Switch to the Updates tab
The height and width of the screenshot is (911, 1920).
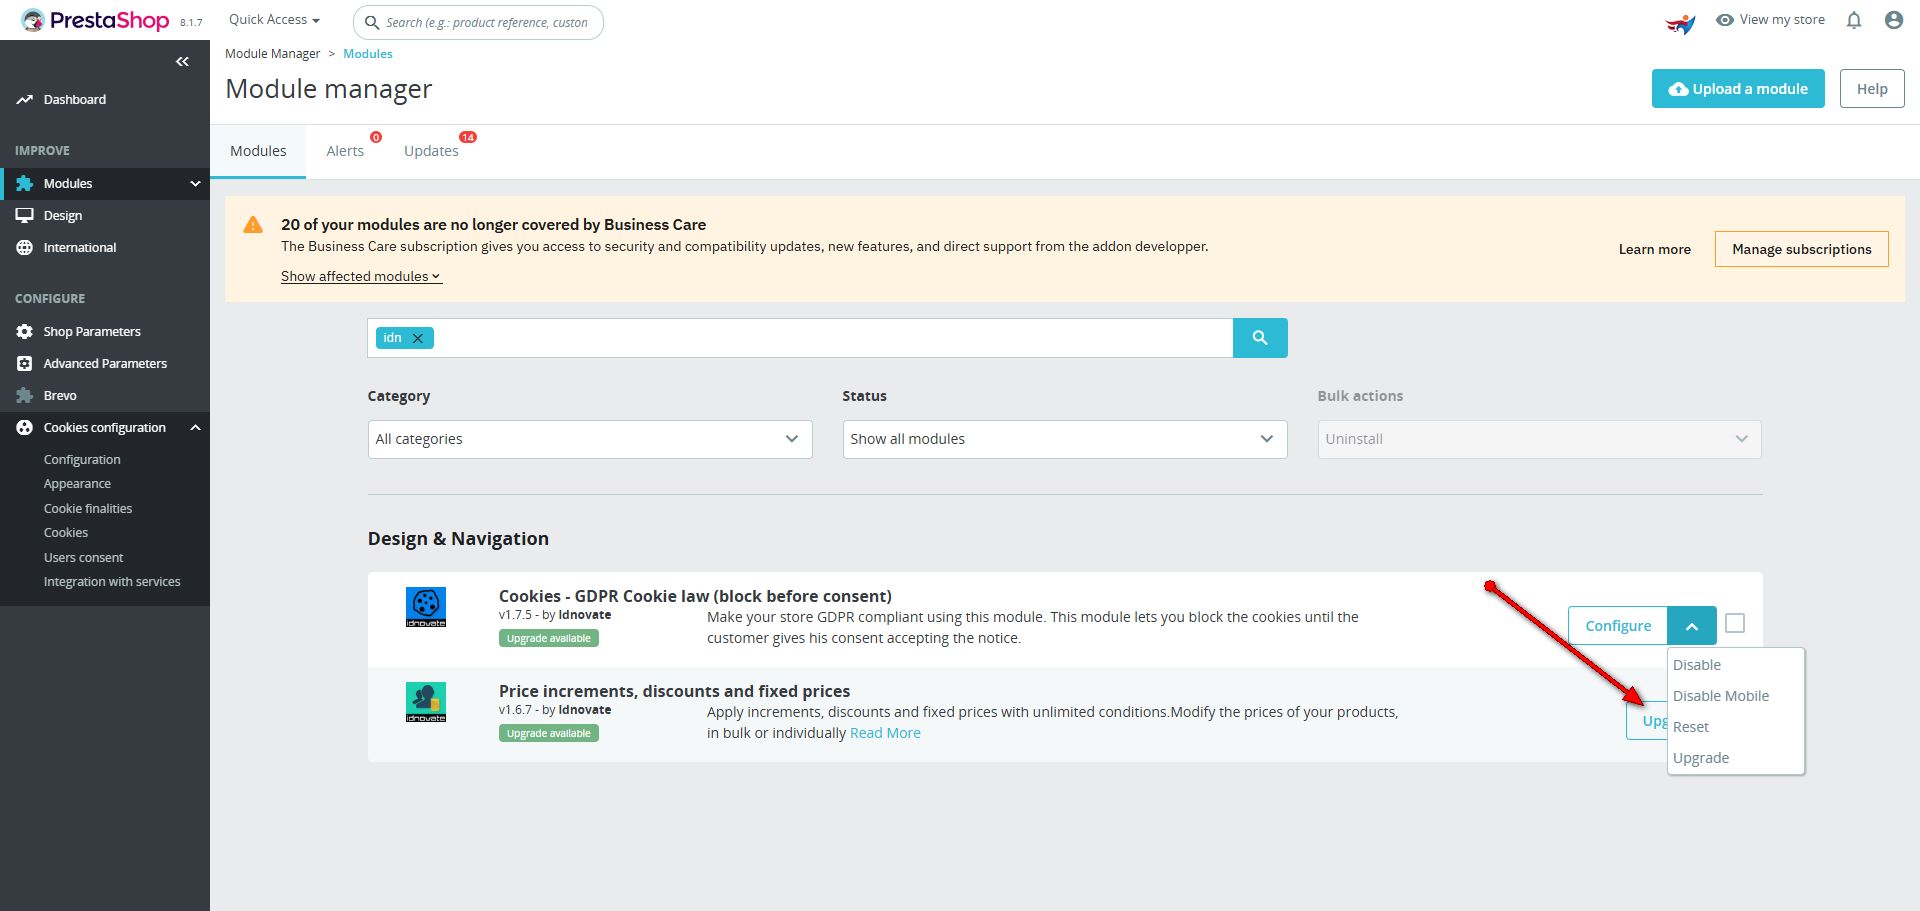coord(431,151)
